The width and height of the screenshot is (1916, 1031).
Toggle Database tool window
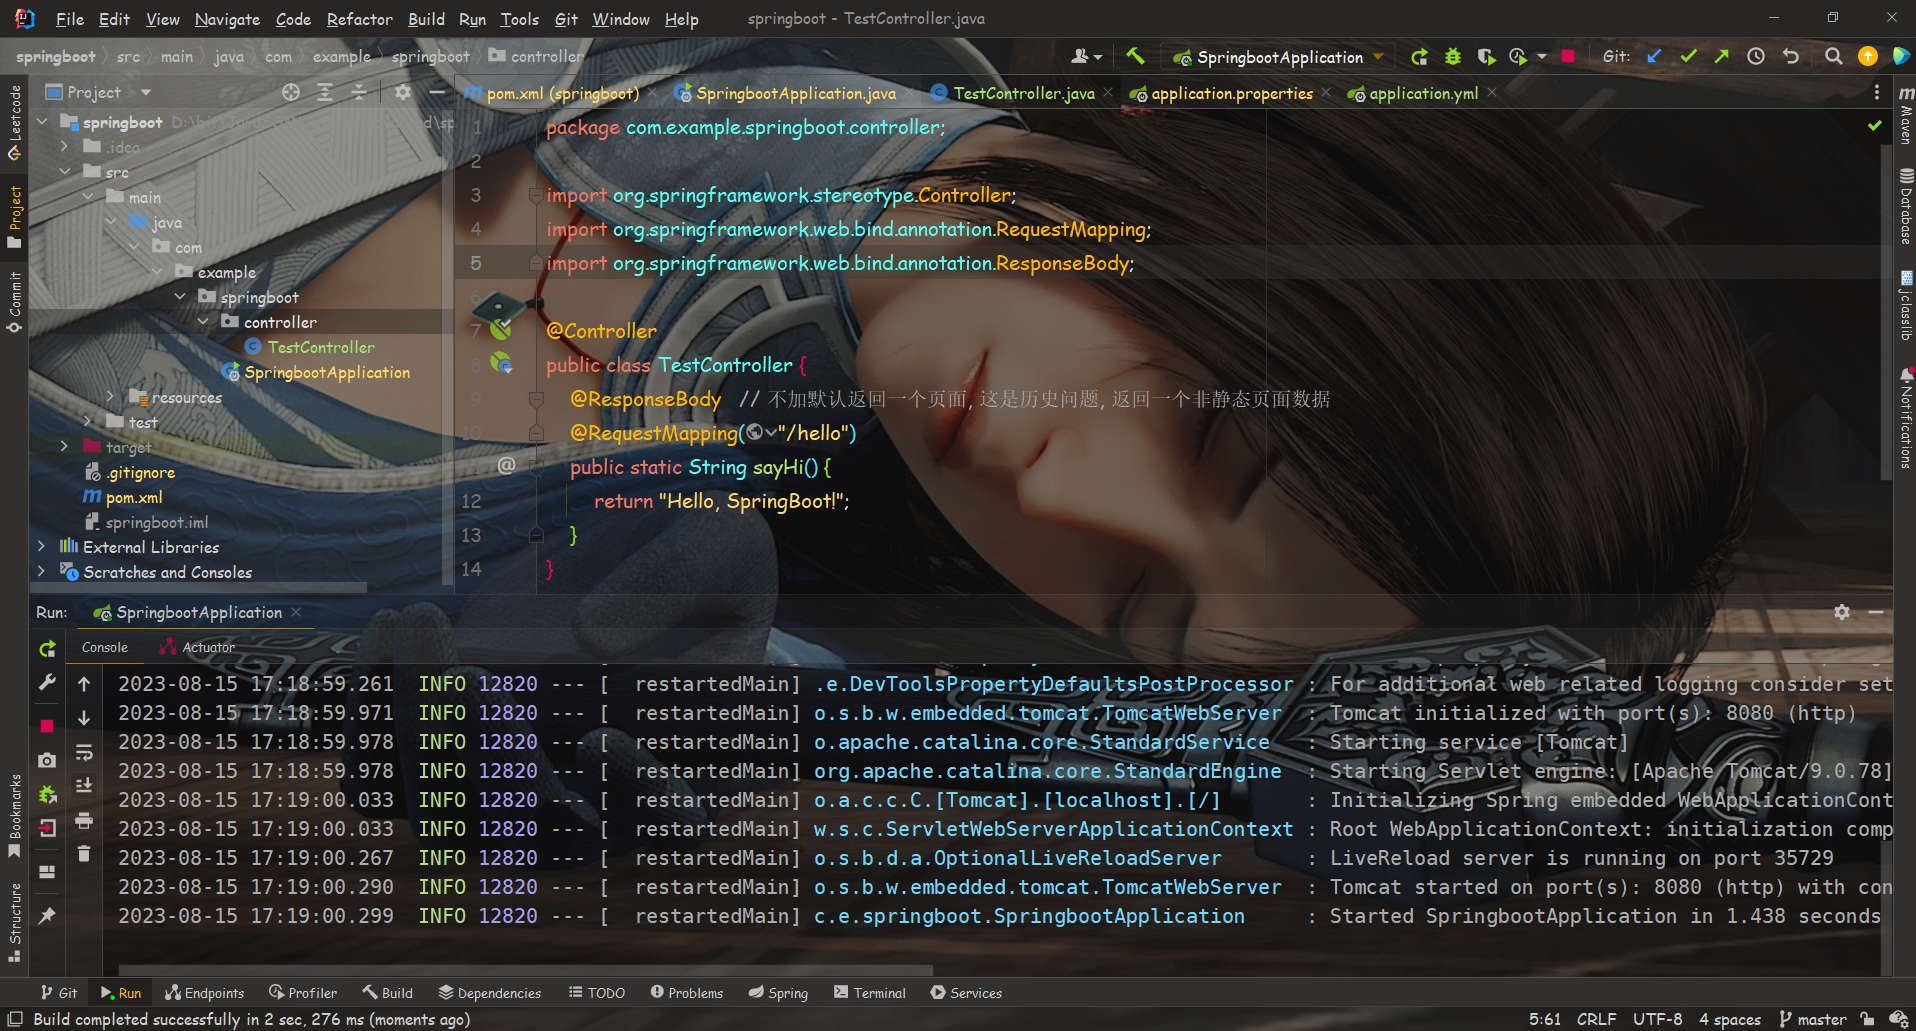tap(1906, 207)
